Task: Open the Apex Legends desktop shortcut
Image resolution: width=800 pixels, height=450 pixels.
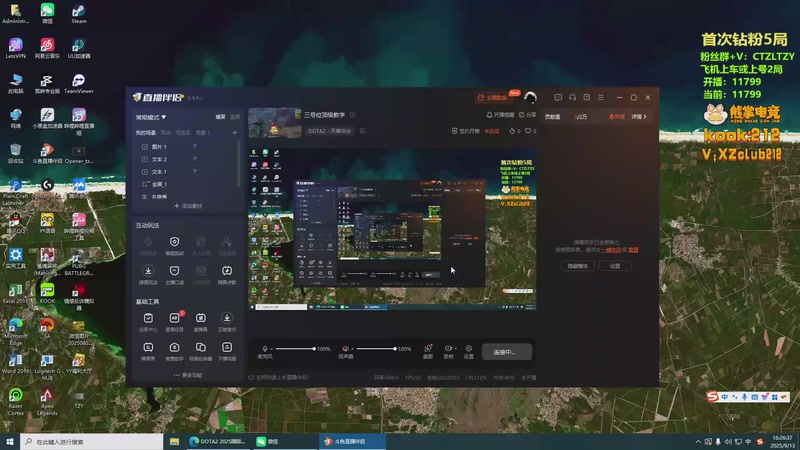Action: (47, 401)
